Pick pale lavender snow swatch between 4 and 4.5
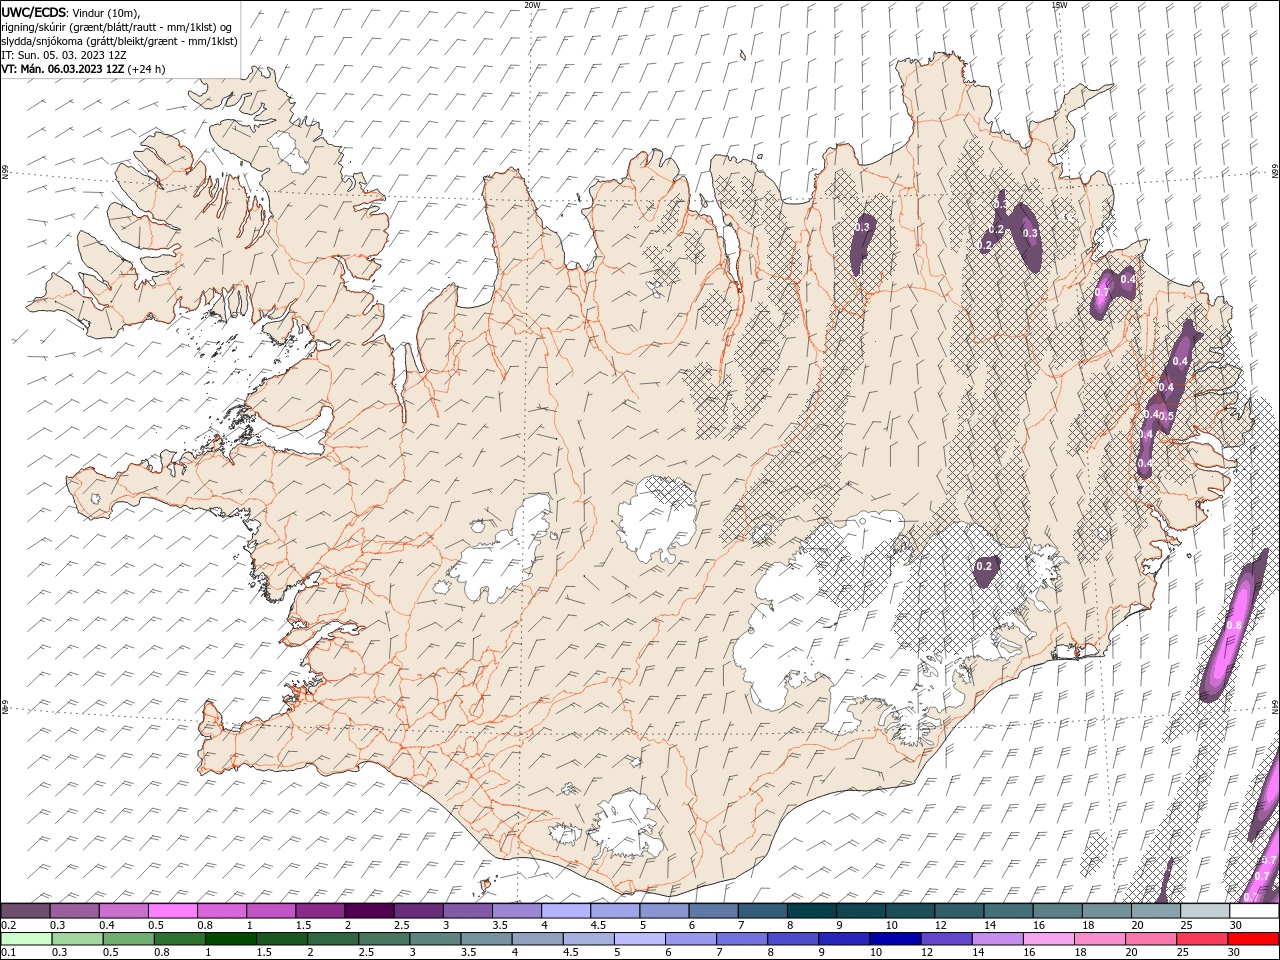The width and height of the screenshot is (1280, 960). (565, 911)
